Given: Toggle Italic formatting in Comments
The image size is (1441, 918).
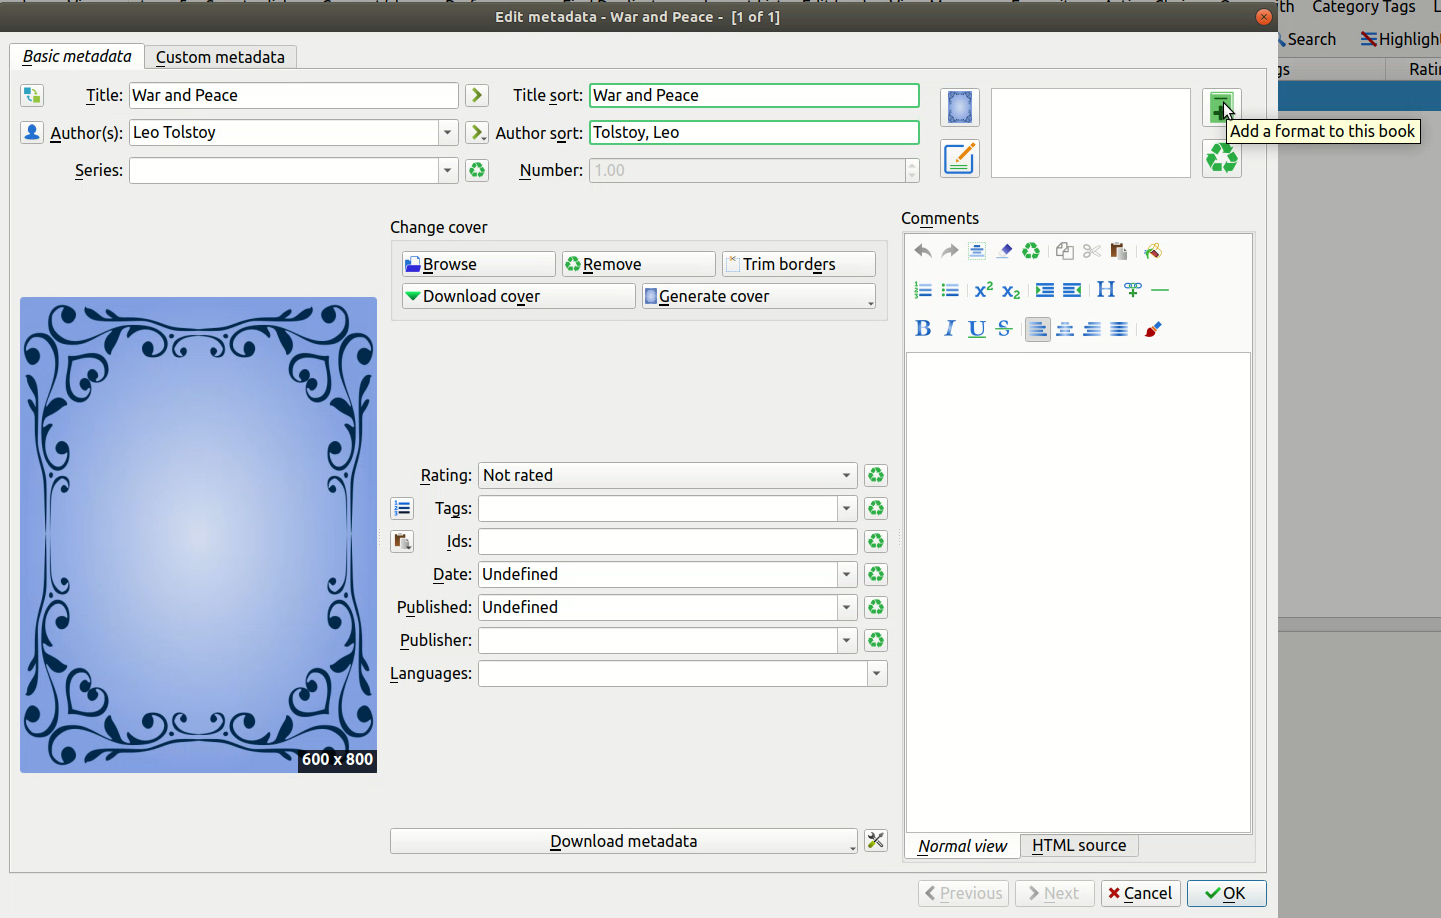Looking at the screenshot, I should pyautogui.click(x=950, y=329).
